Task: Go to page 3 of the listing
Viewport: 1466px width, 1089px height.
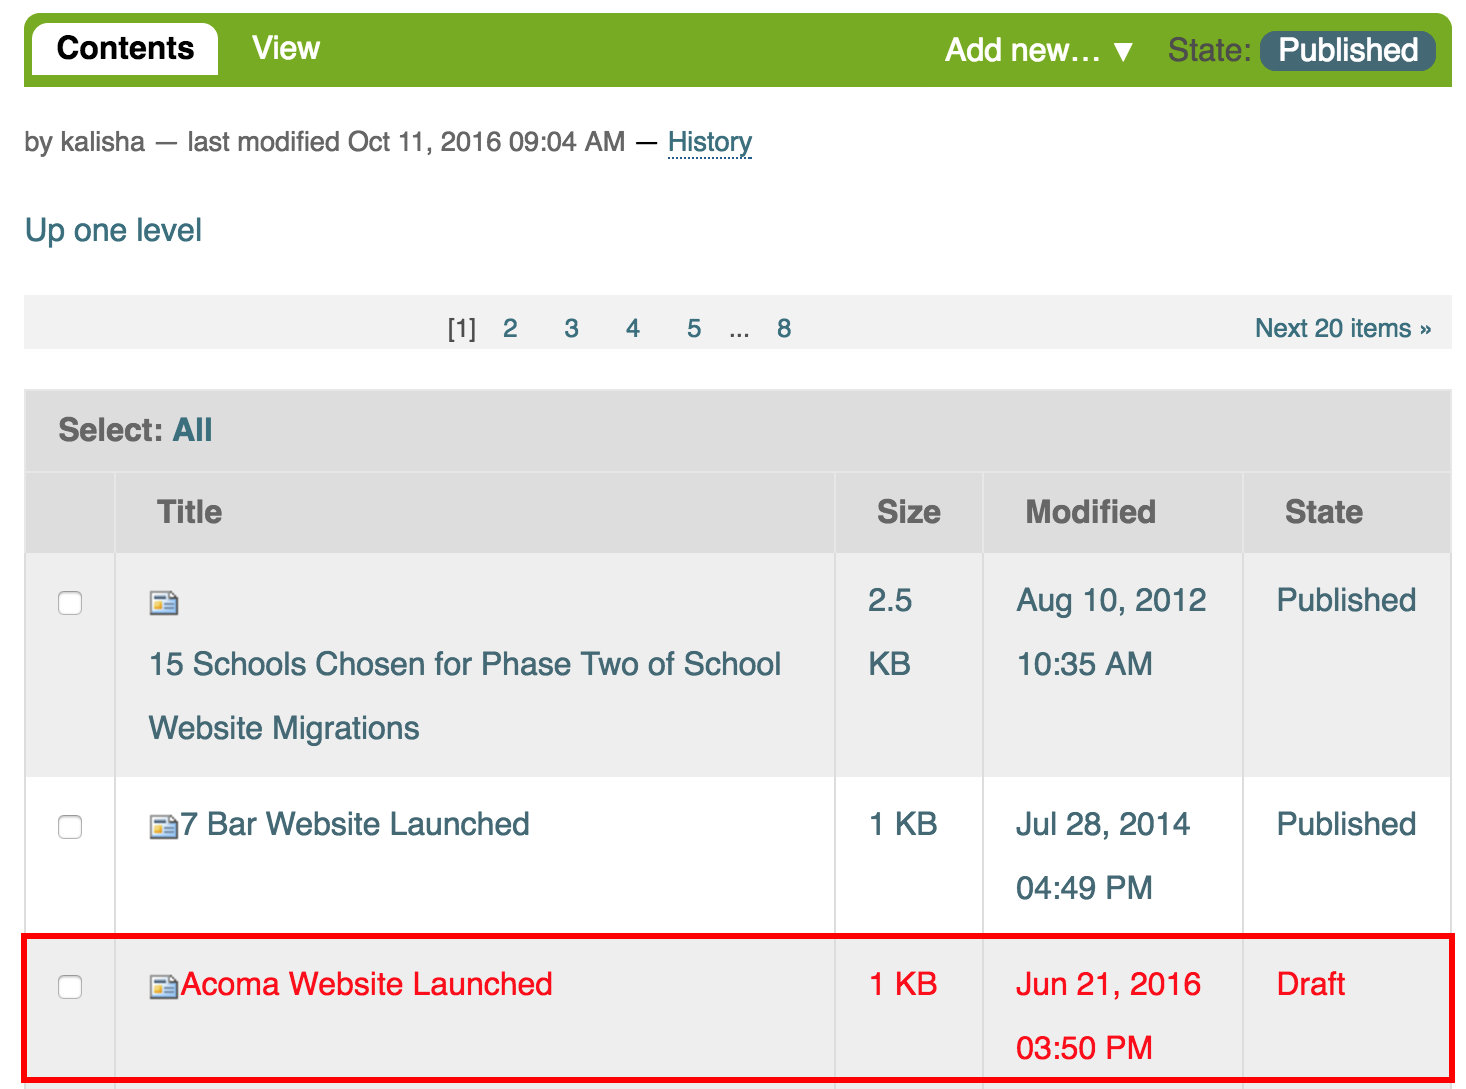Action: click(x=571, y=328)
